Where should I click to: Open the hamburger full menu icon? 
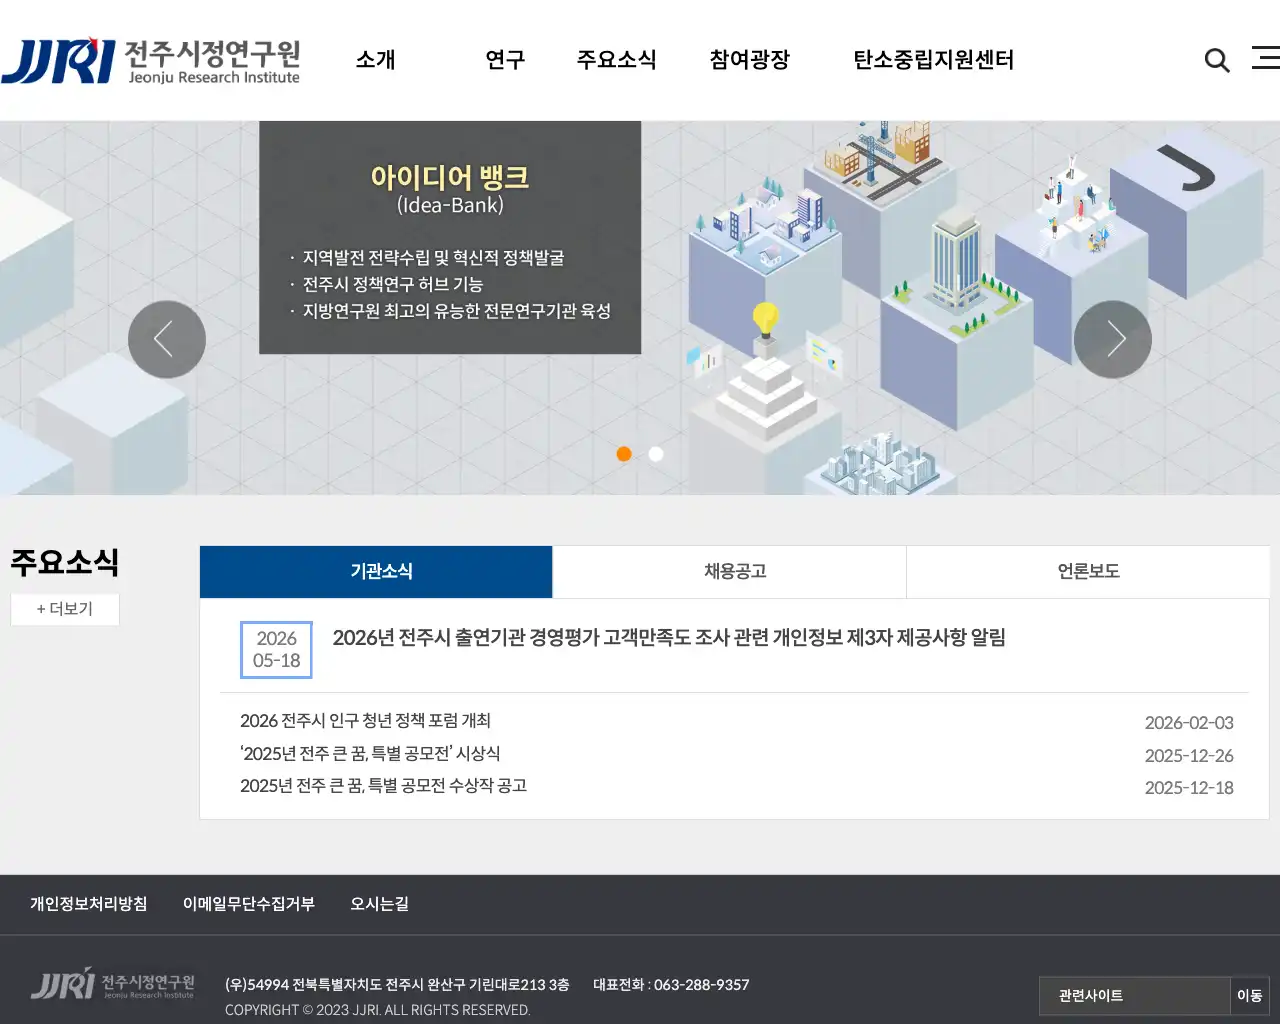(1266, 58)
